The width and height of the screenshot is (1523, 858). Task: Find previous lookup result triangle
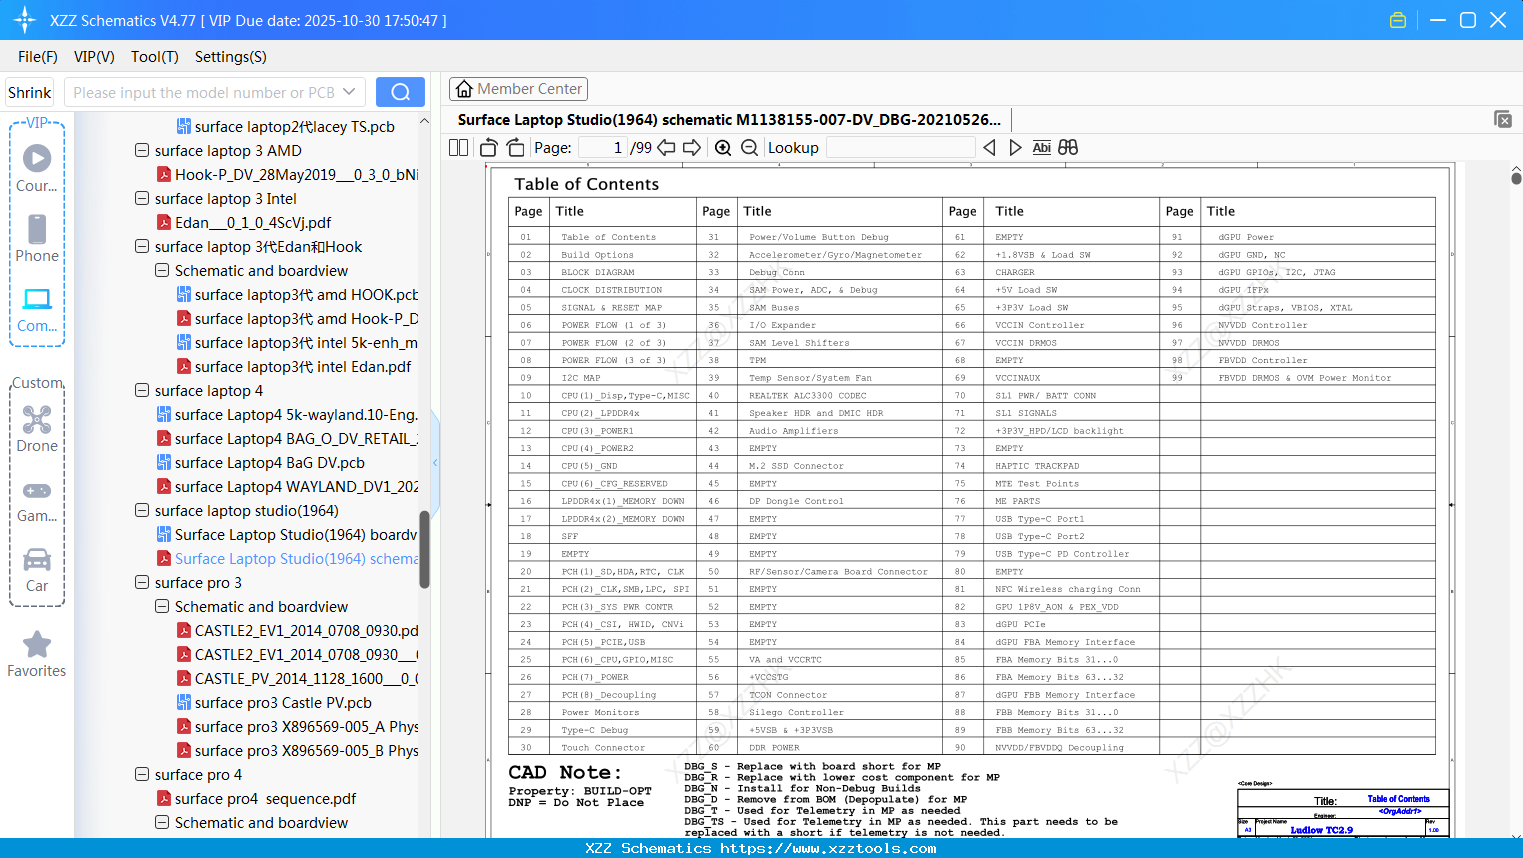coord(989,147)
